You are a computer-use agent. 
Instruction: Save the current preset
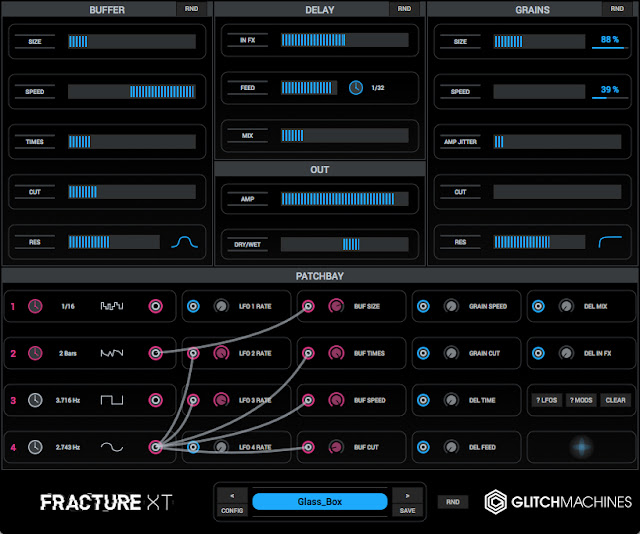point(407,510)
